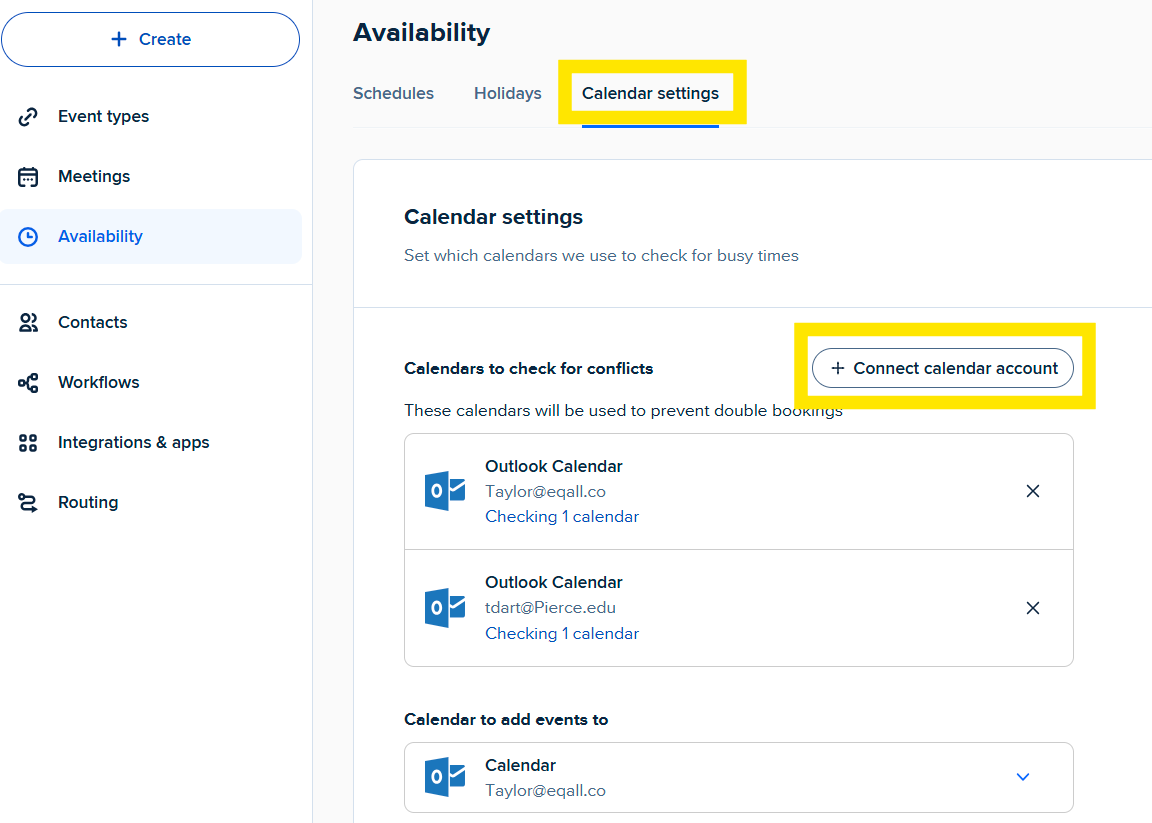This screenshot has height=823, width=1152.
Task: Click the Availability page title
Action: (422, 32)
